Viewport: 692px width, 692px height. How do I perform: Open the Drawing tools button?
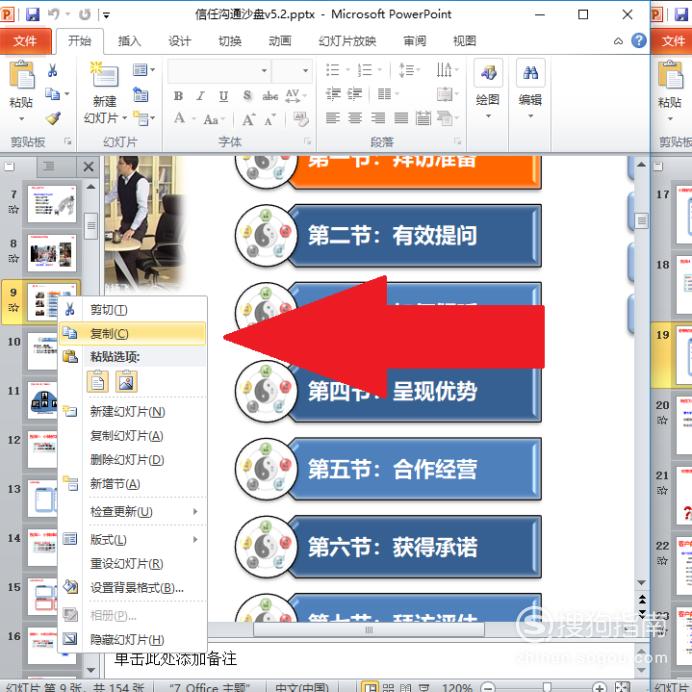(x=488, y=88)
